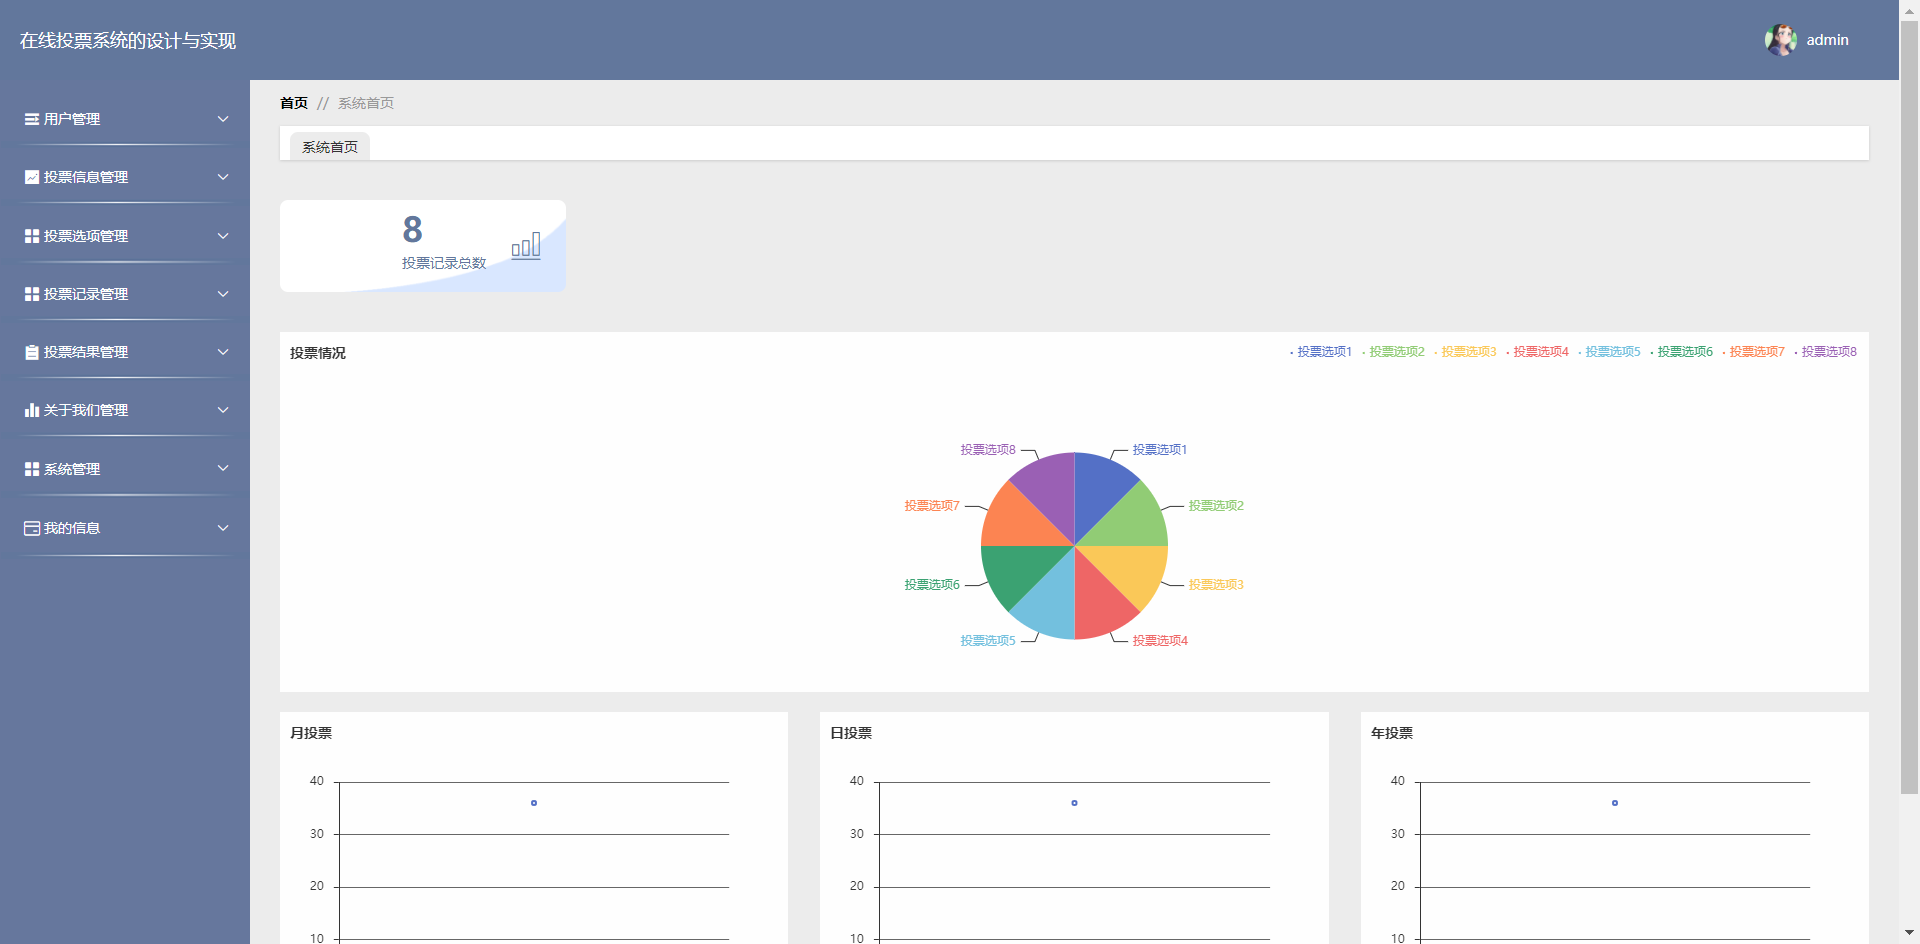Click the data point in 月投票 chart
This screenshot has width=1920, height=944.
[534, 803]
